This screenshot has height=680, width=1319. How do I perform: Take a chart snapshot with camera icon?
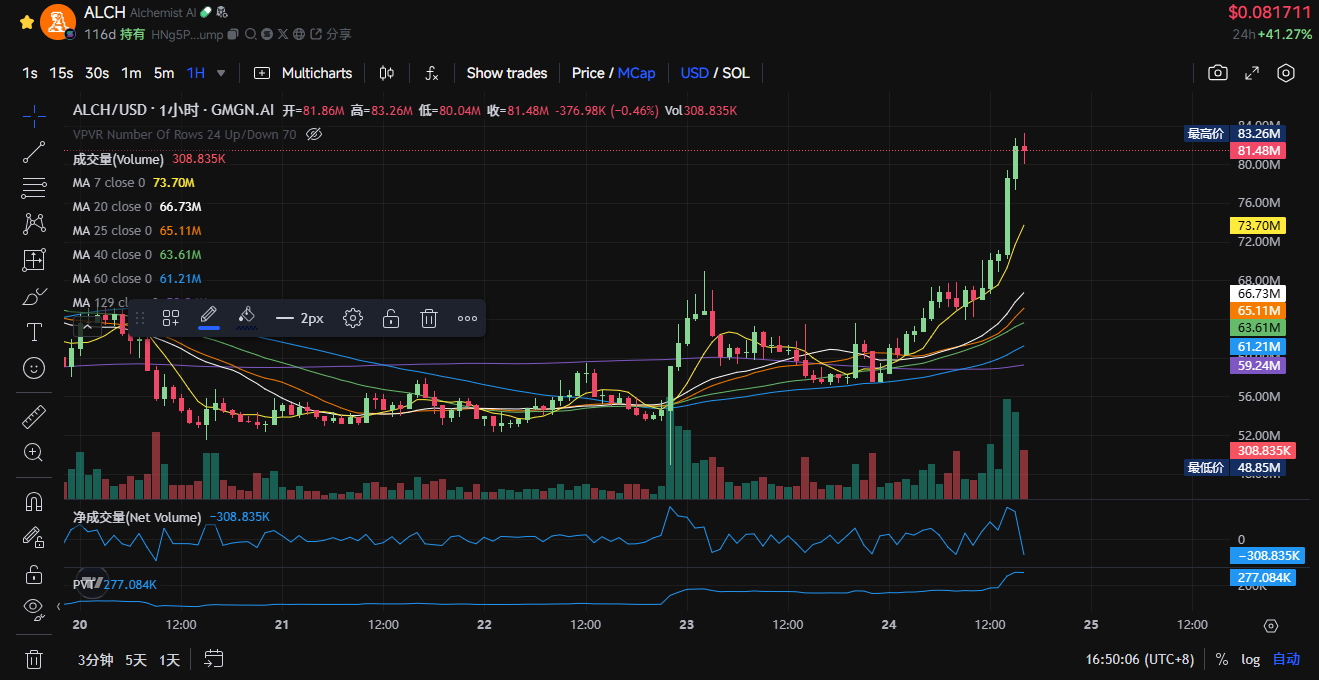pyautogui.click(x=1217, y=73)
